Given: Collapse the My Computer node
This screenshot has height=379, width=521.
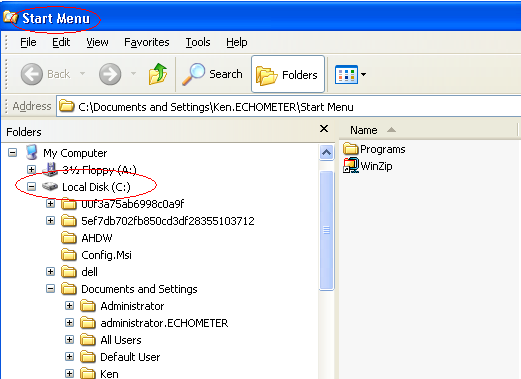Looking at the screenshot, I should (x=13, y=153).
